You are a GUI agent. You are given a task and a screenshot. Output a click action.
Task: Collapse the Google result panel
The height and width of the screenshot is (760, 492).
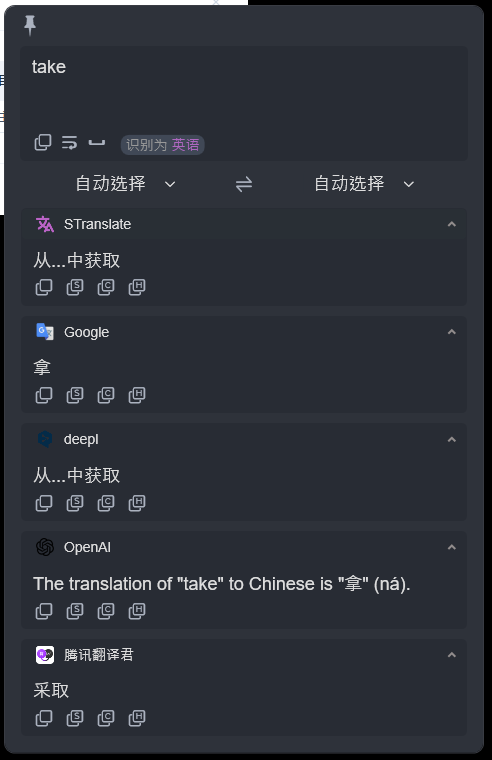[x=452, y=332]
